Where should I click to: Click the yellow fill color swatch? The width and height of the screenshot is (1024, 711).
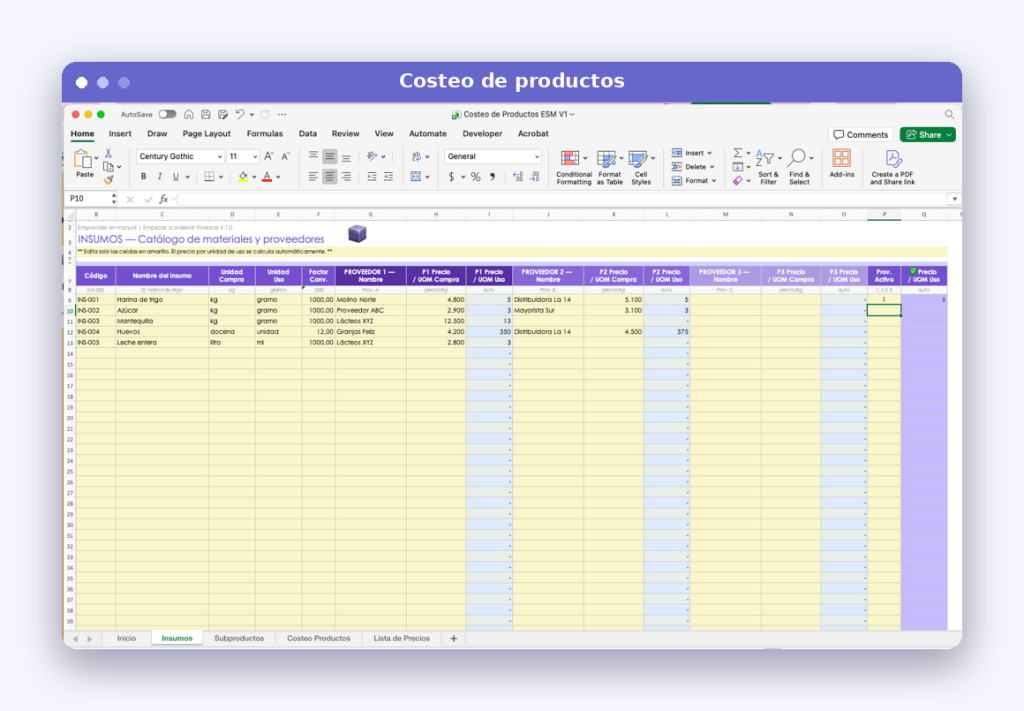coord(243,177)
